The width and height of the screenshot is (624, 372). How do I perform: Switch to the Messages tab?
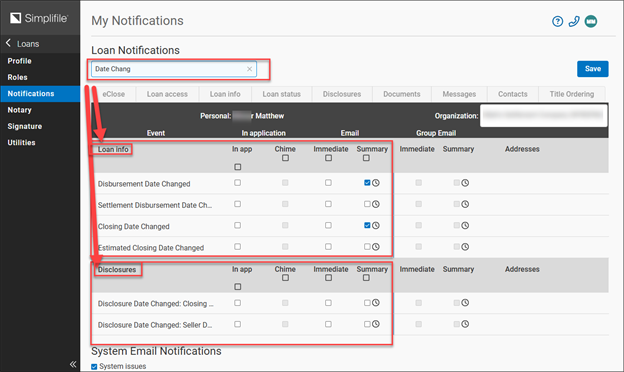459,94
